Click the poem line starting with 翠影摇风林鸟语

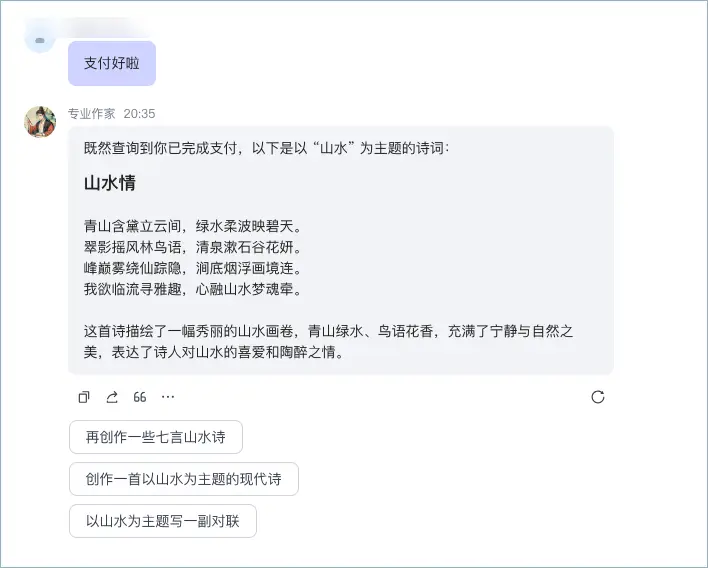point(193,247)
